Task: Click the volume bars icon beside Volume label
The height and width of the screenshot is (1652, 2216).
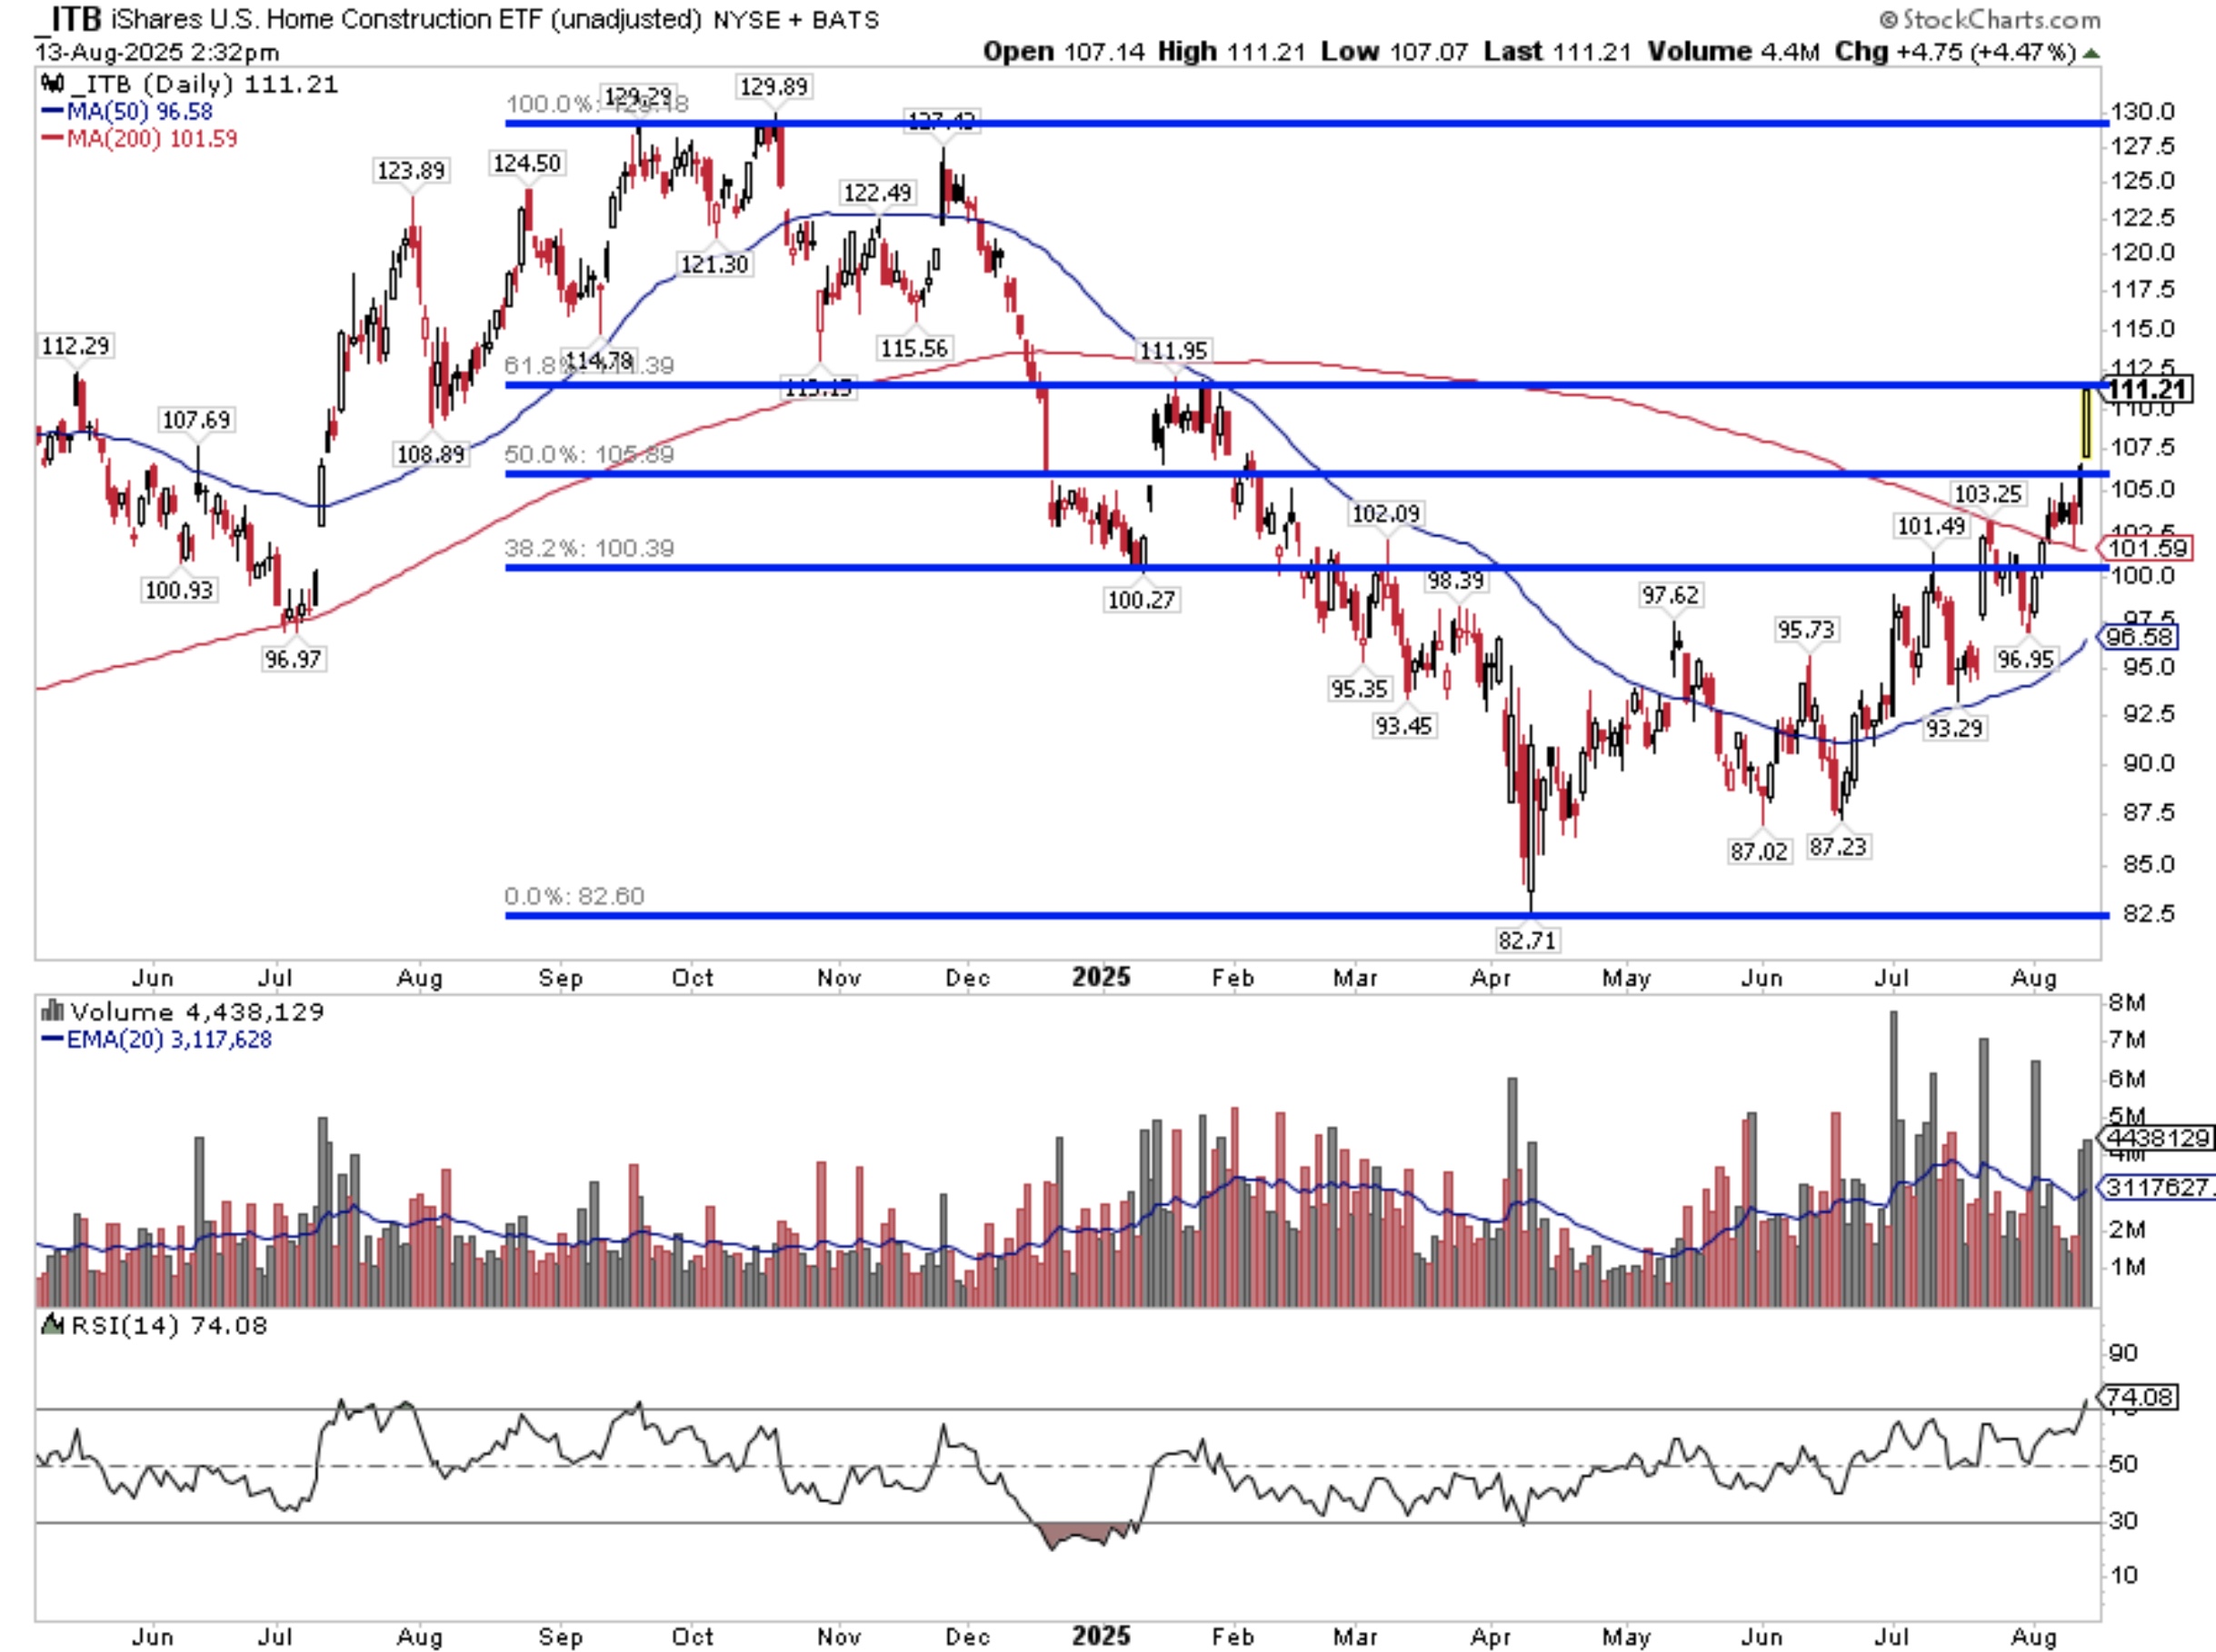Action: (x=52, y=1012)
